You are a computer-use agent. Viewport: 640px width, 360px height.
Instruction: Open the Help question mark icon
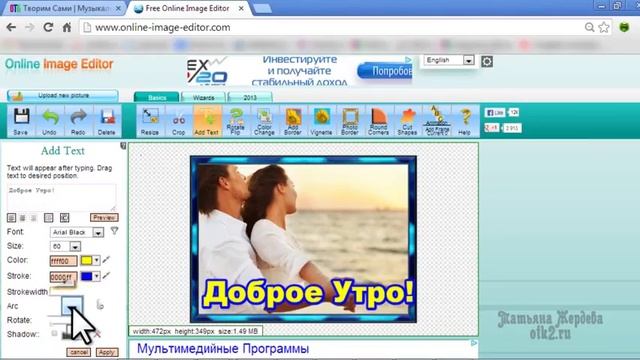[464, 121]
